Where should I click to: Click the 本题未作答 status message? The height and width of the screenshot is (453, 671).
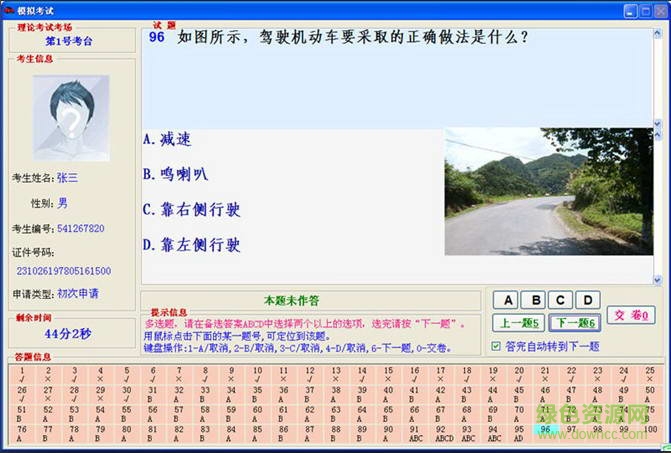click(291, 300)
